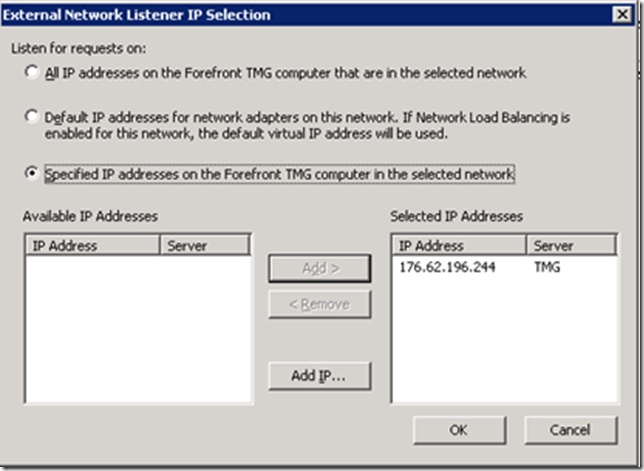
Task: Cancel the IP selection dialog
Action: [569, 430]
